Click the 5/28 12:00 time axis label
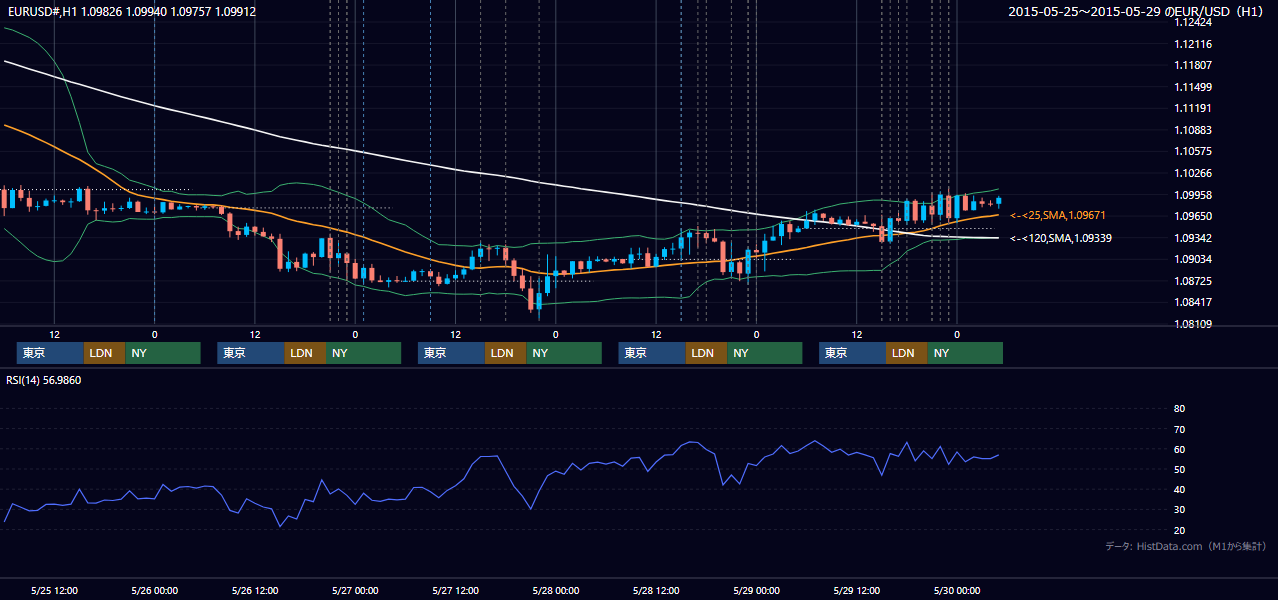The width and height of the screenshot is (1278, 600). [656, 590]
